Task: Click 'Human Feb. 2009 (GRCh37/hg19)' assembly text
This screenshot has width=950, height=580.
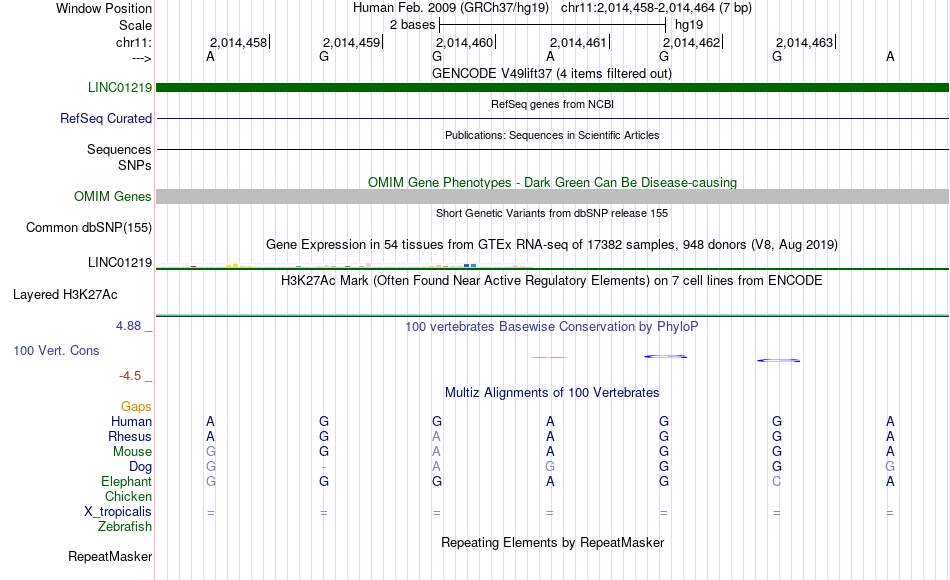Action: (451, 8)
